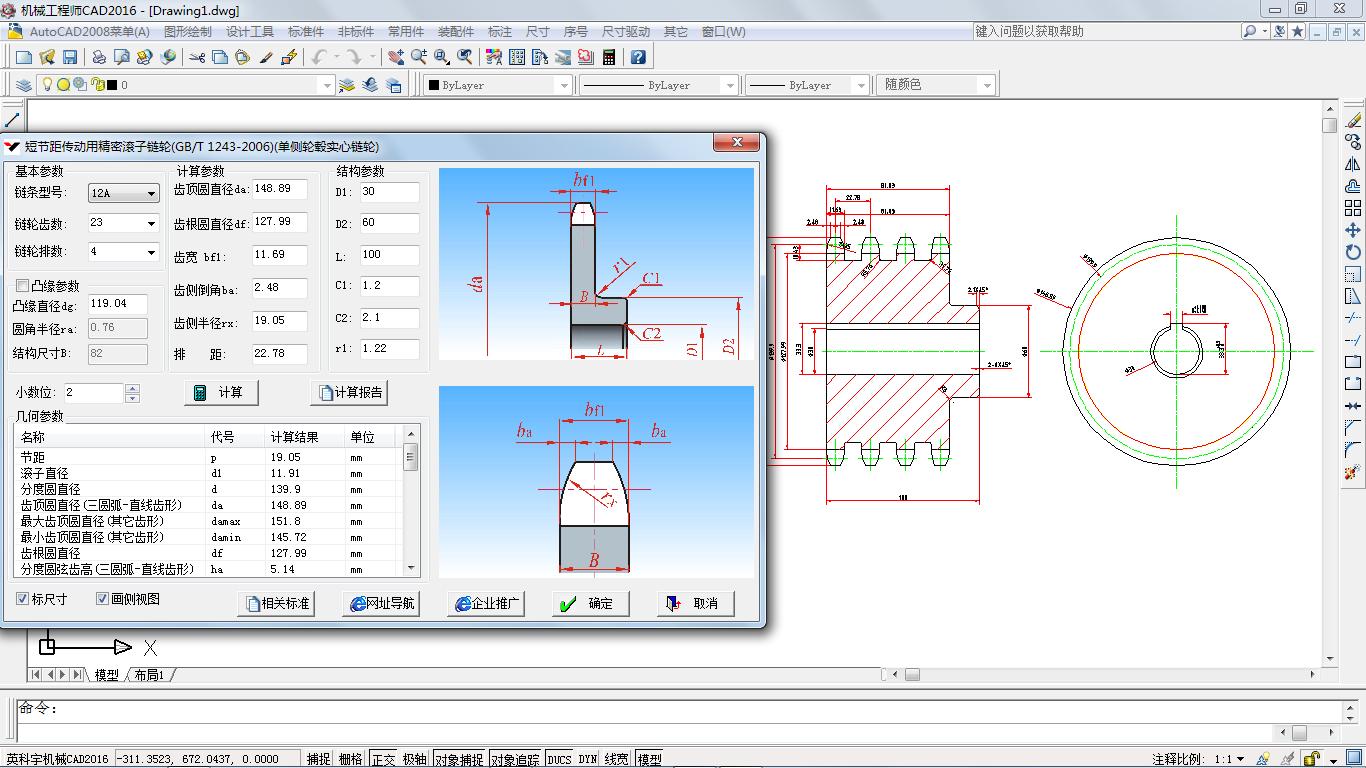Click the 齿顶圆直径 da input field
Screen dimensions: 1366x768
279,189
